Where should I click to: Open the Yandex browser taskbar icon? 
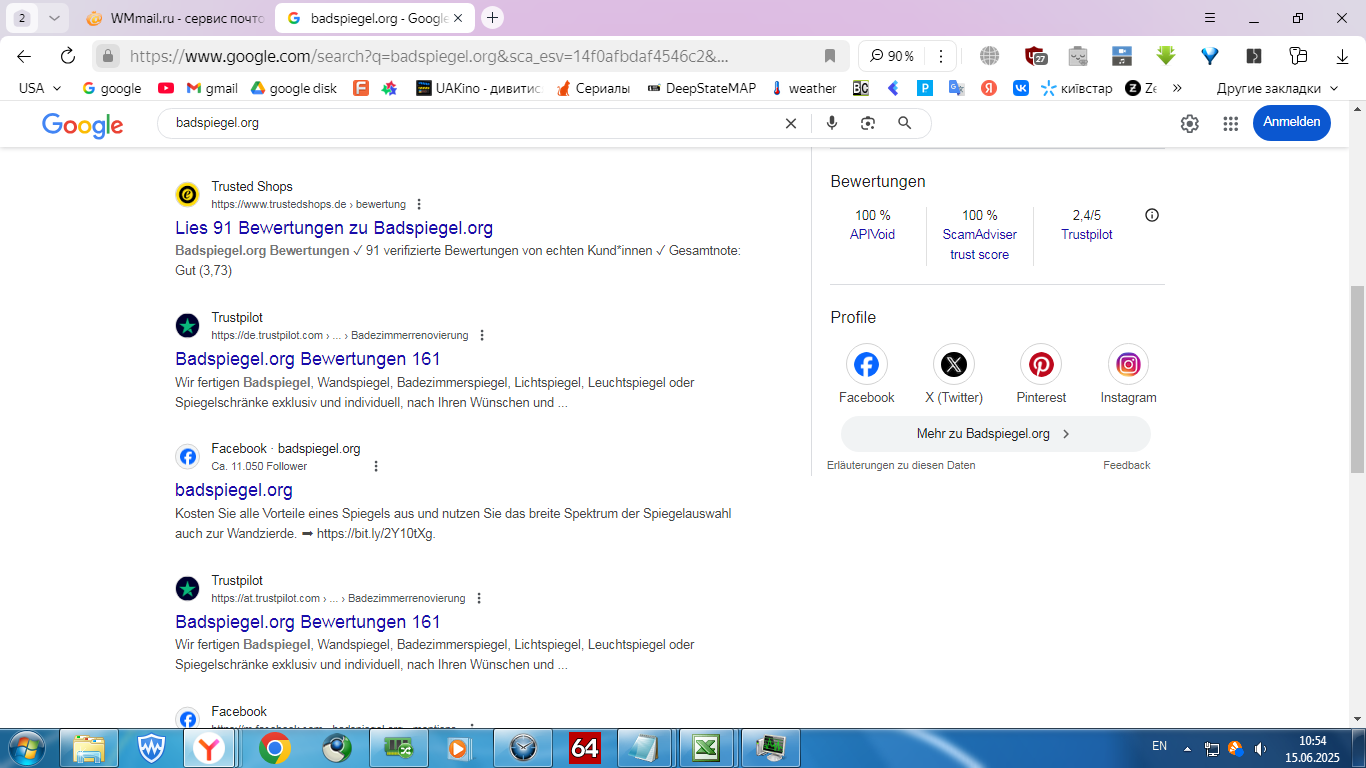point(210,747)
